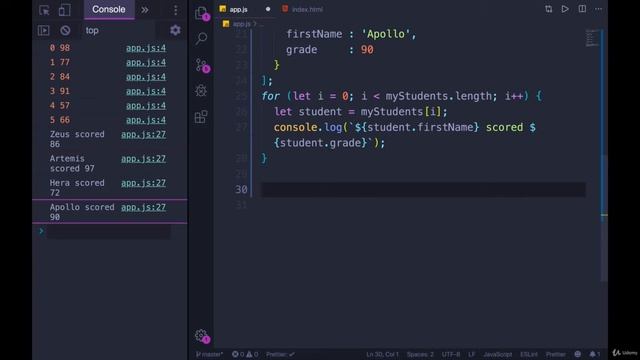Place cursor on empty line 30

point(423,189)
